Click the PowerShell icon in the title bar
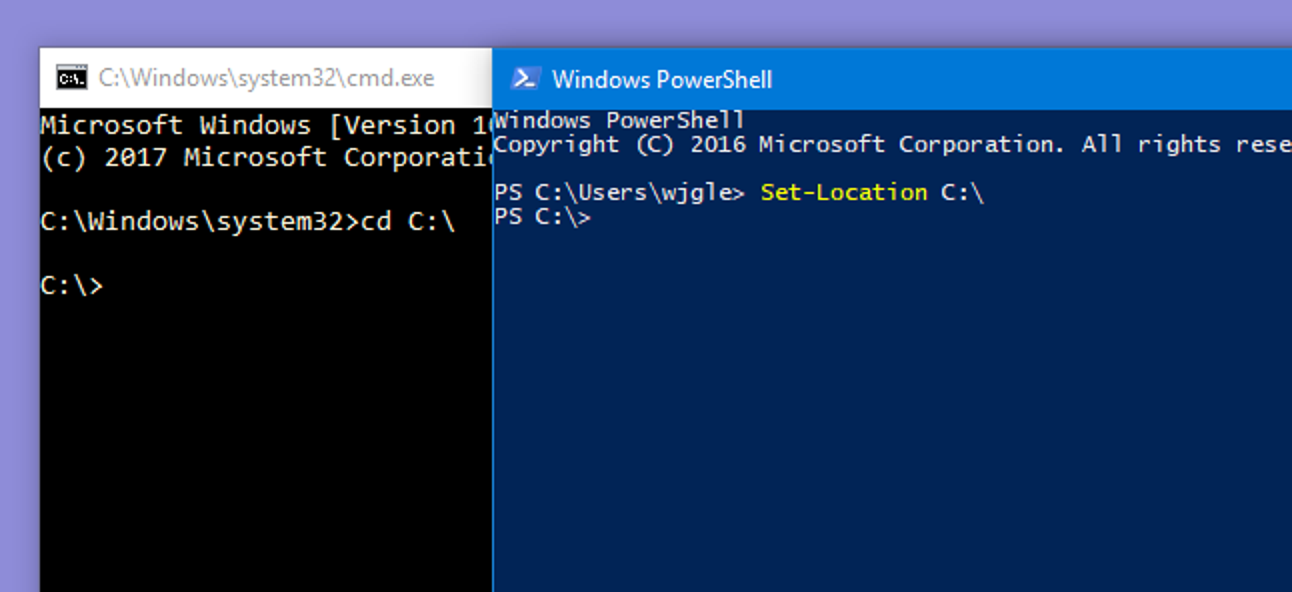Image resolution: width=1292 pixels, height=592 pixels. coord(527,76)
